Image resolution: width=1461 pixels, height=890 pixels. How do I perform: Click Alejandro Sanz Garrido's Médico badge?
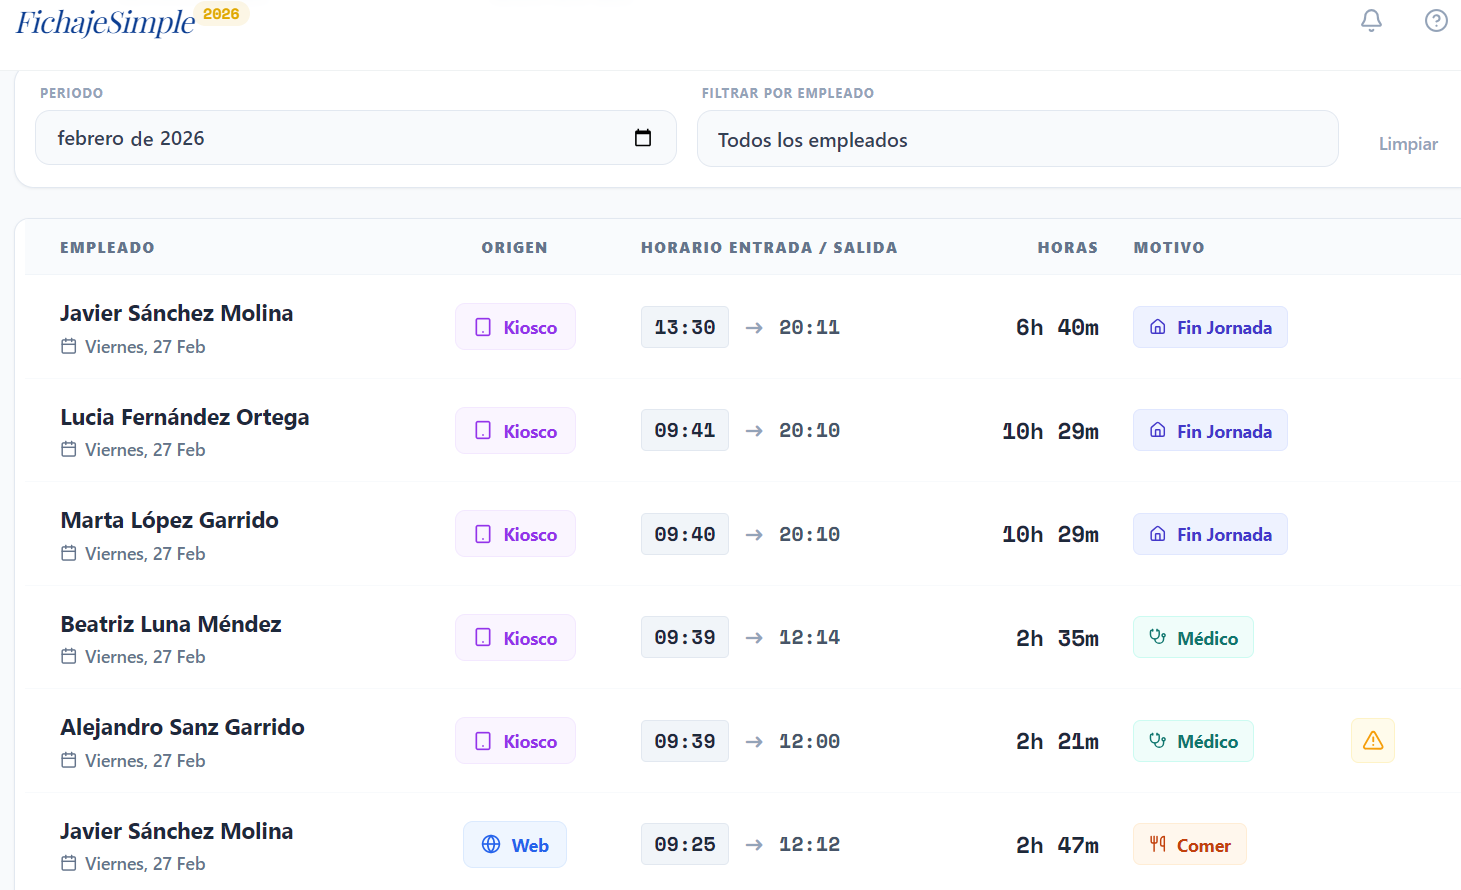(x=1193, y=741)
